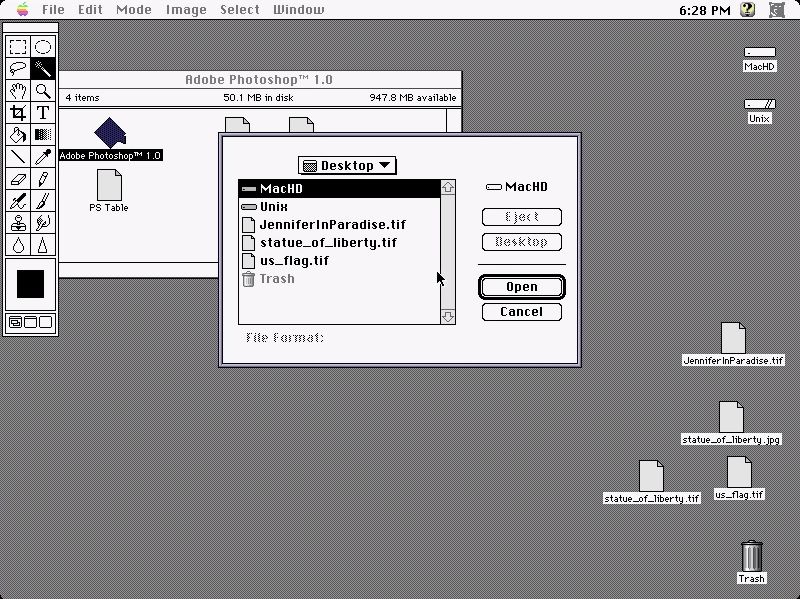
Task: Select MacHD in the dialog file list
Action: point(339,188)
